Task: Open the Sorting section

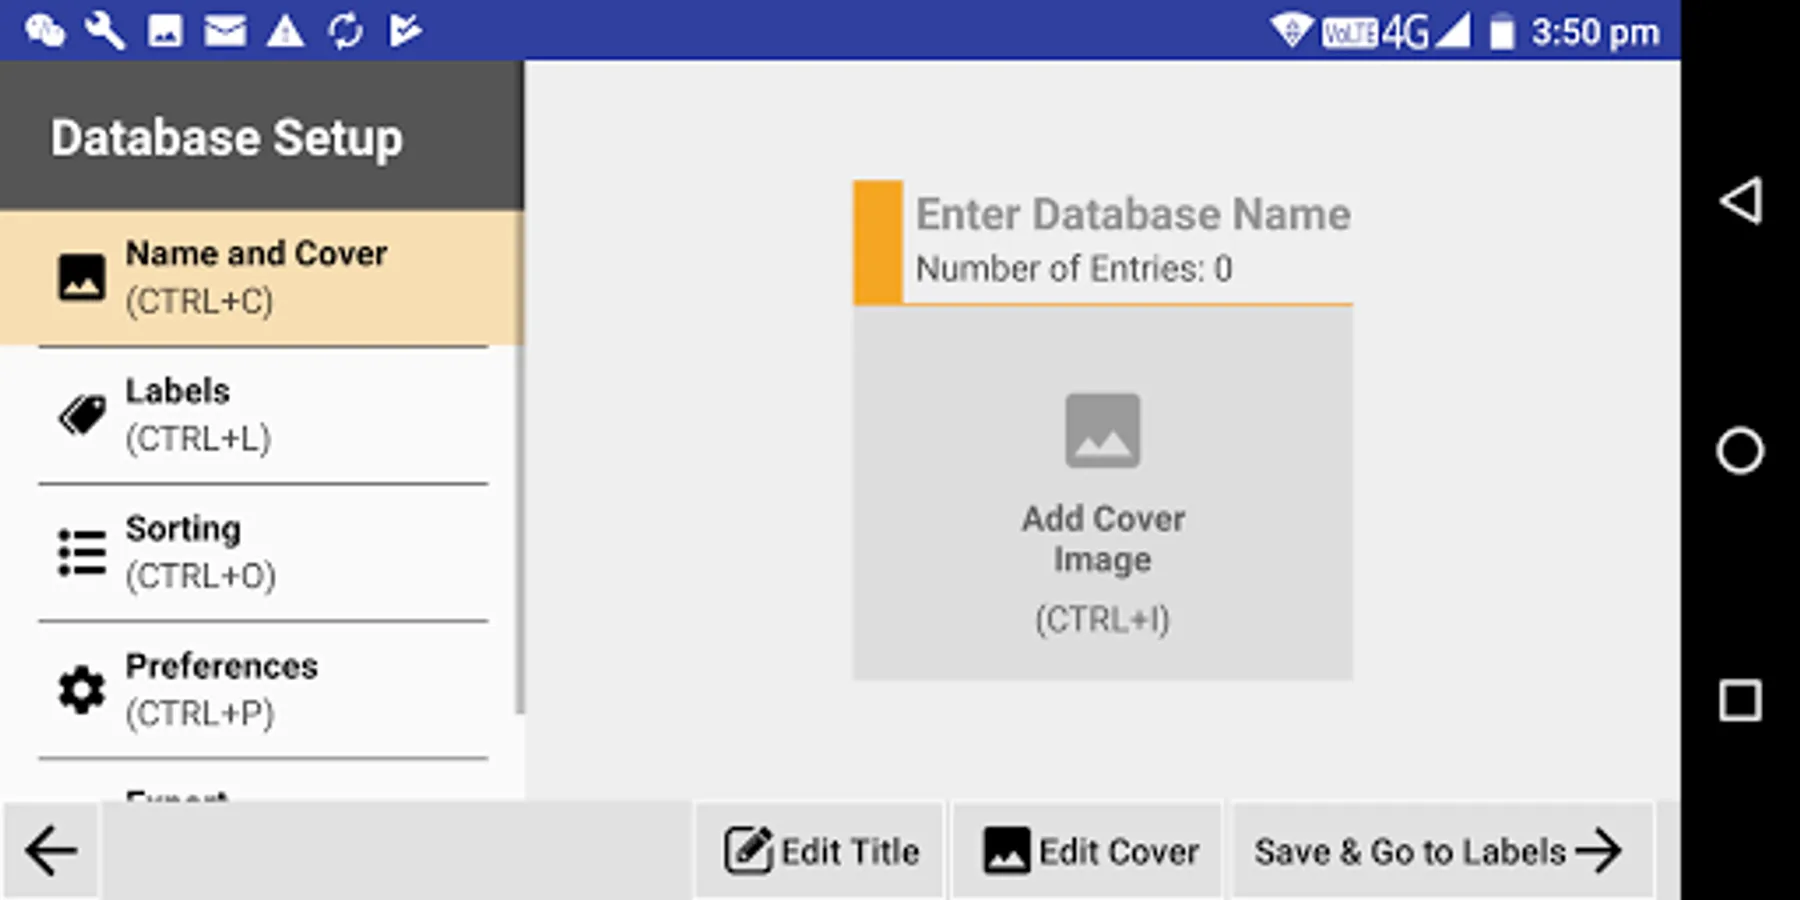Action: click(x=262, y=552)
